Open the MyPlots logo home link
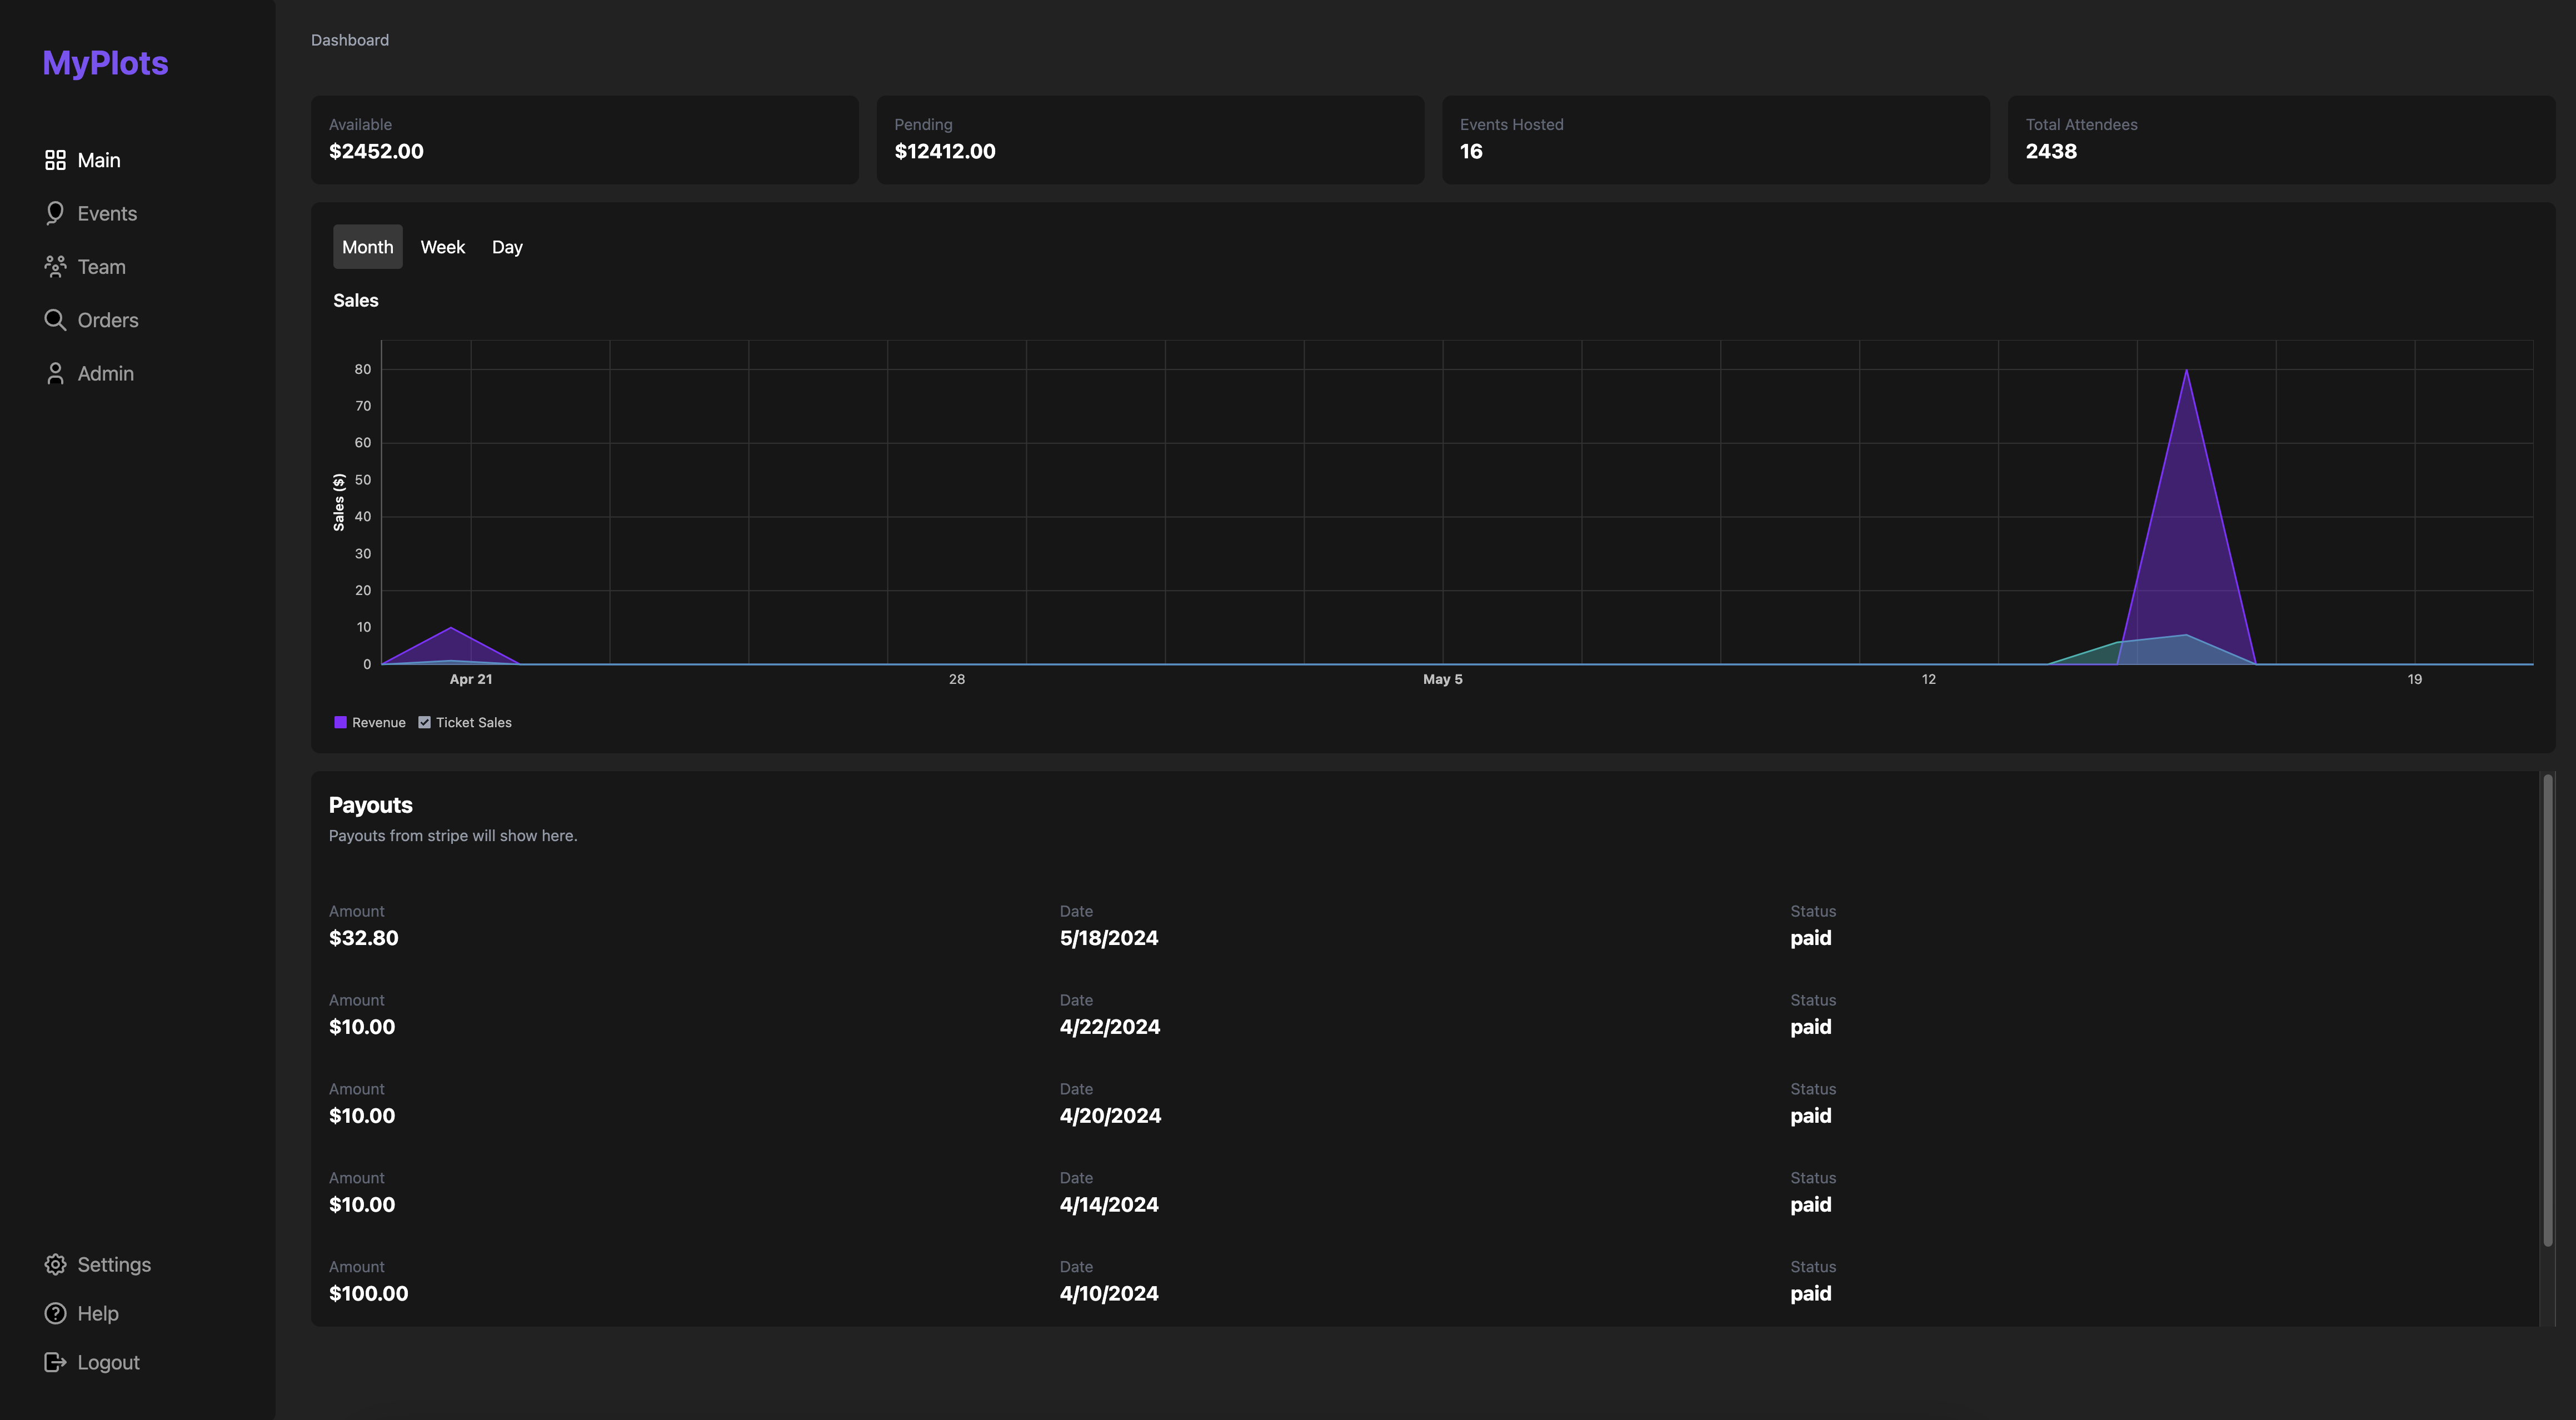The height and width of the screenshot is (1420, 2576). pos(105,63)
